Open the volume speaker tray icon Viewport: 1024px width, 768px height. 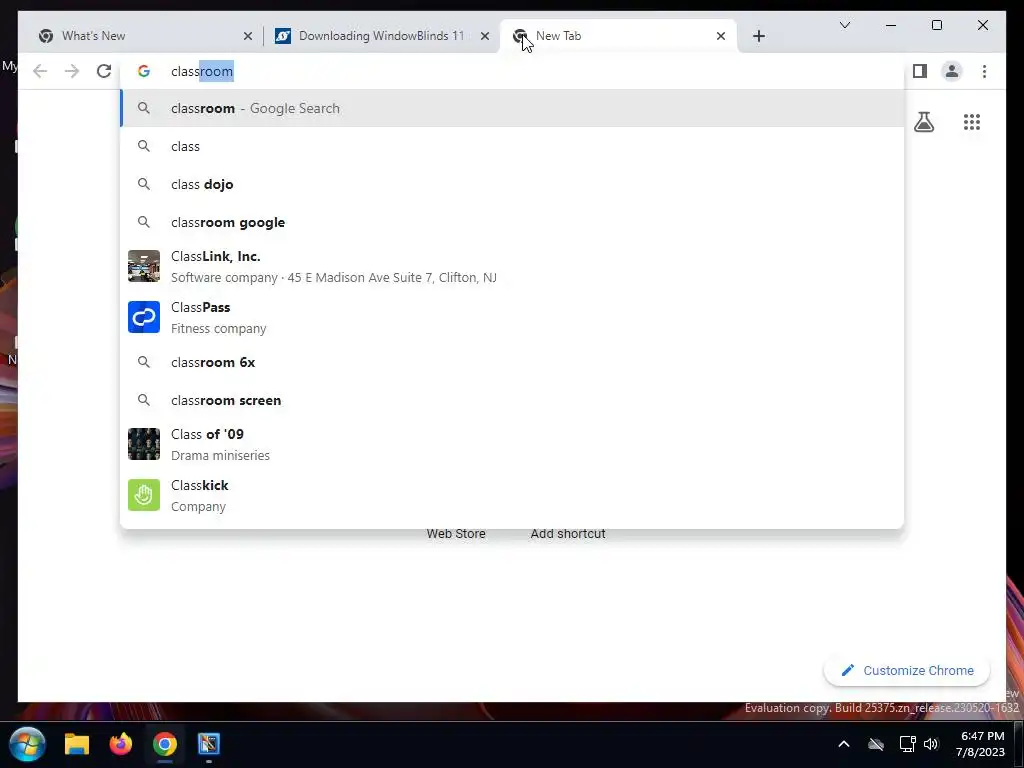(931, 744)
